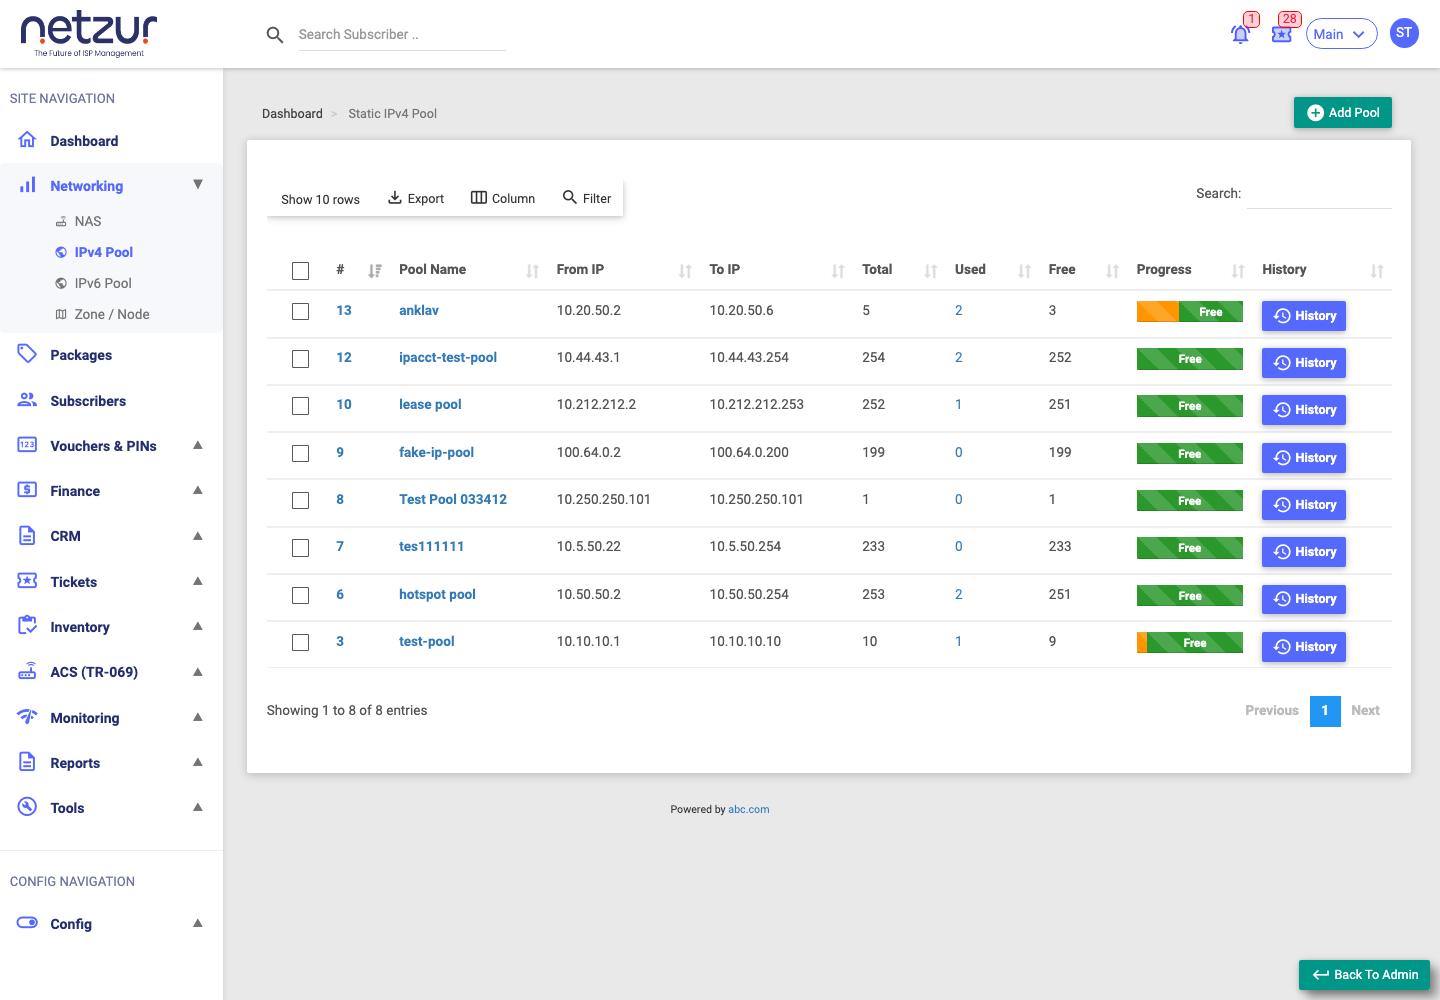Sort by To IP column arrows
The width and height of the screenshot is (1440, 1000).
point(839,271)
